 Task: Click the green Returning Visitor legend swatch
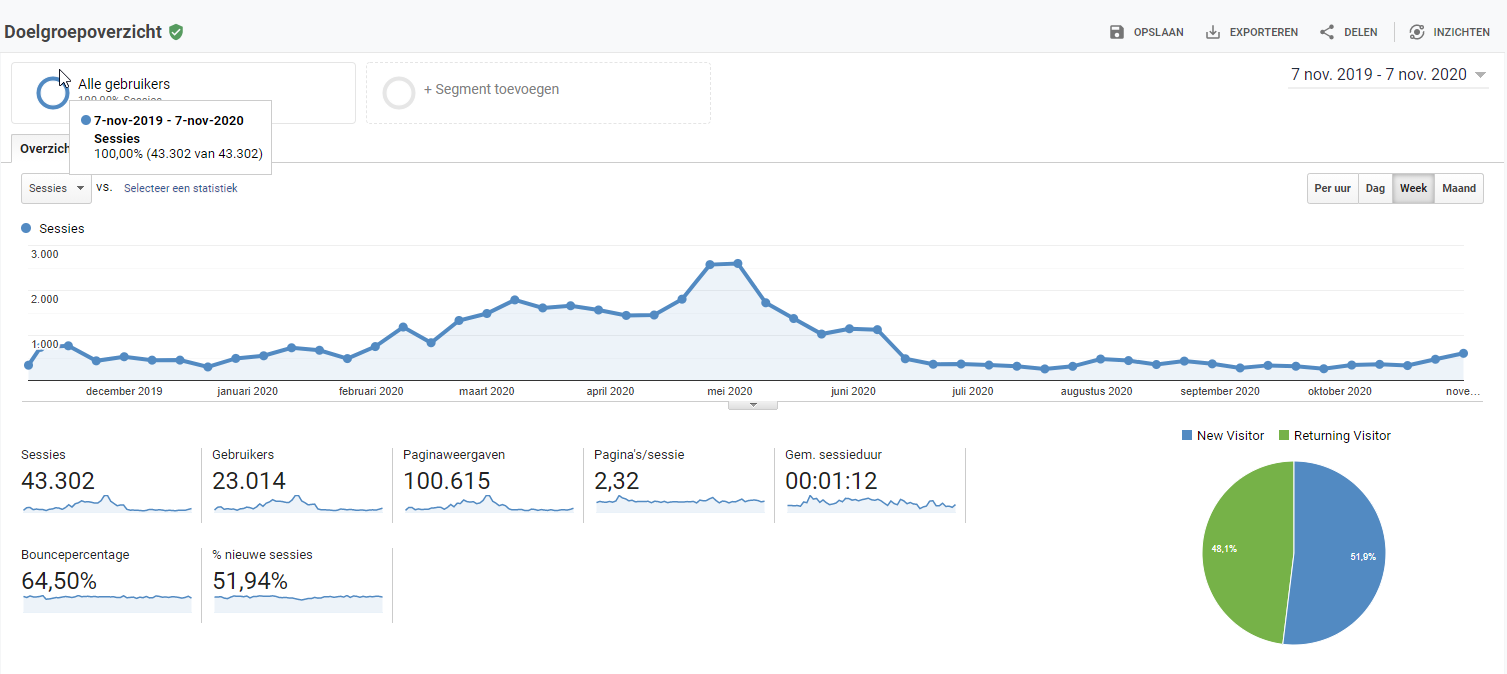point(1284,436)
